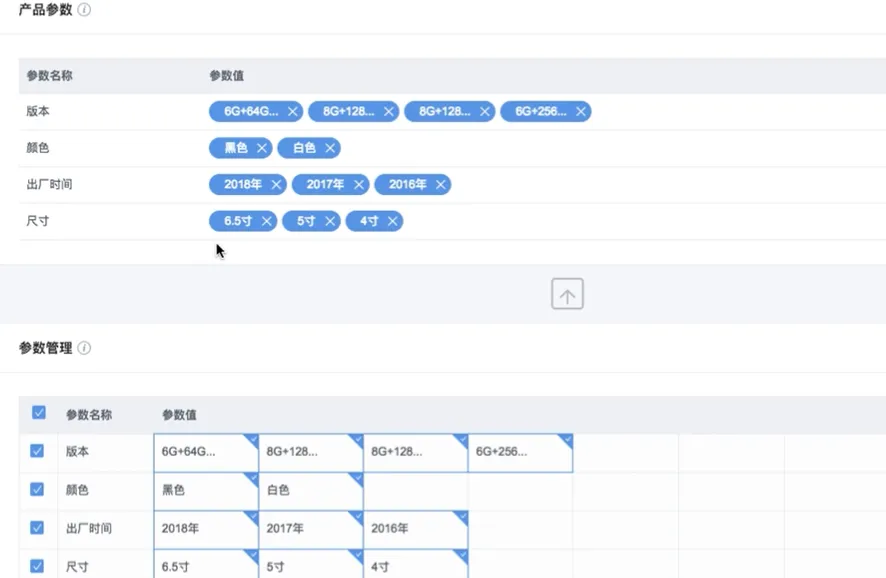The image size is (886, 578).
Task: Open the info icon beside 产品参数
Action: pos(84,10)
